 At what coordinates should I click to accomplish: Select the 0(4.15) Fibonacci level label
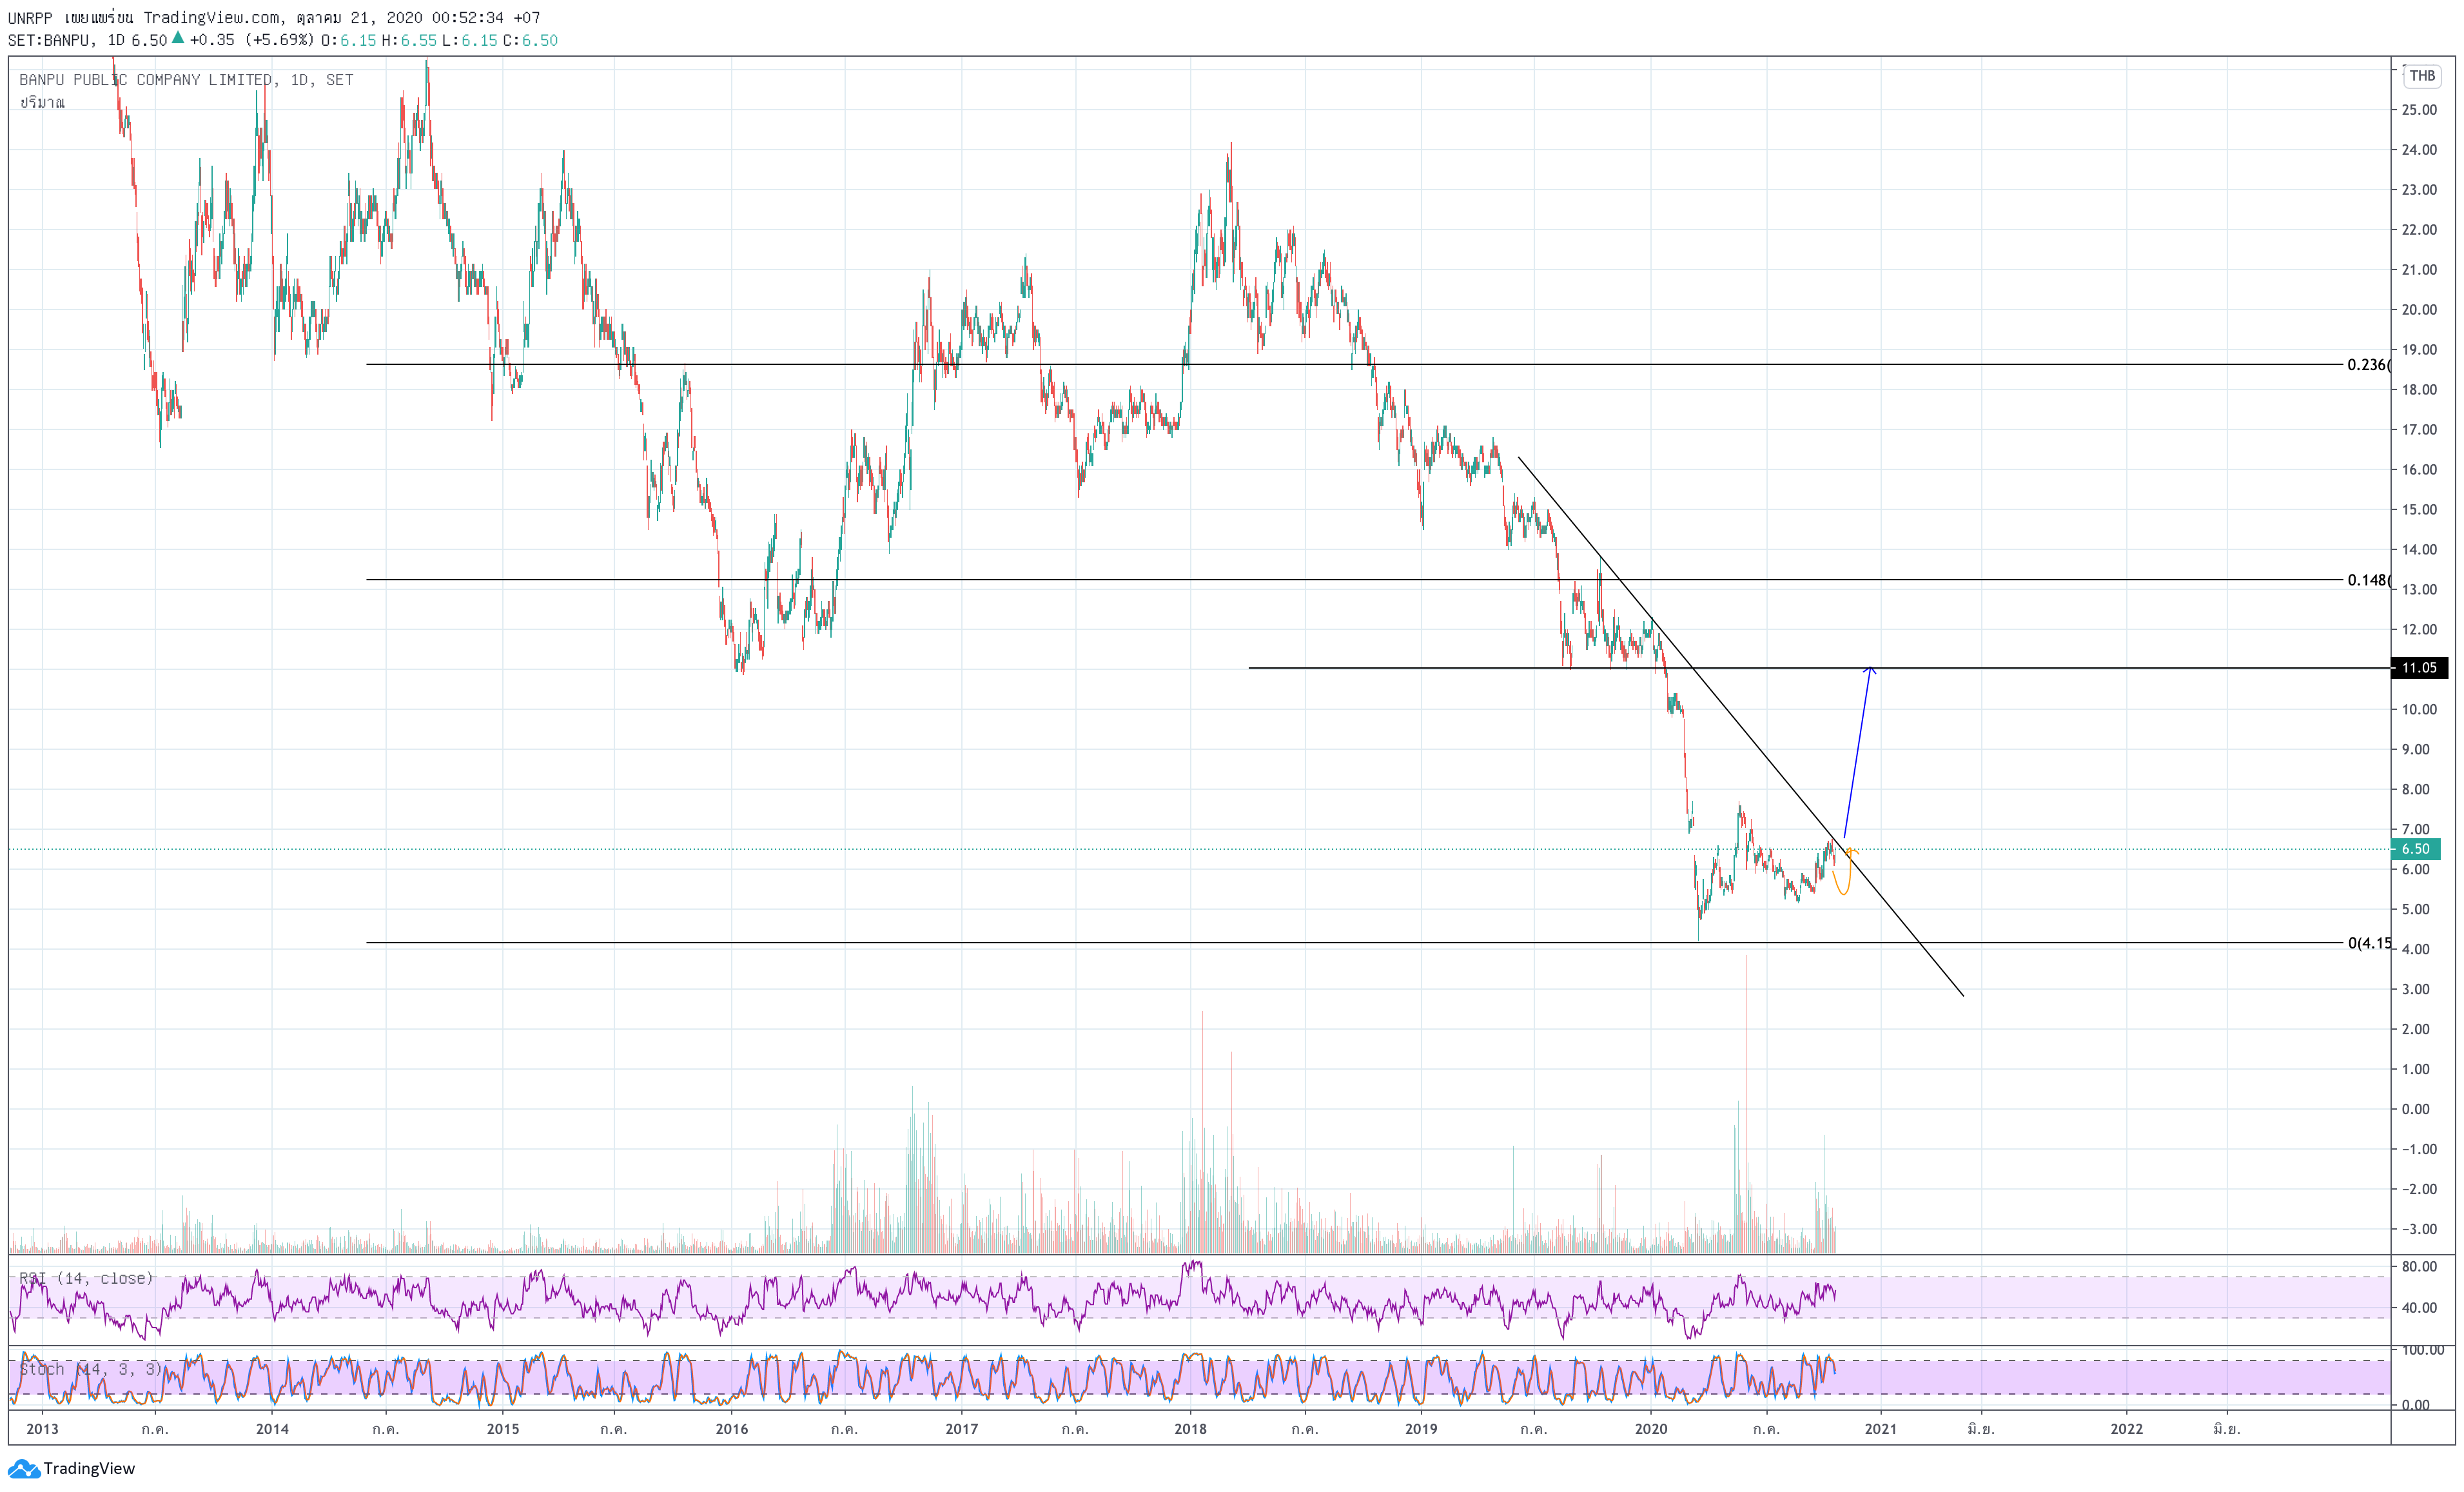[2369, 943]
